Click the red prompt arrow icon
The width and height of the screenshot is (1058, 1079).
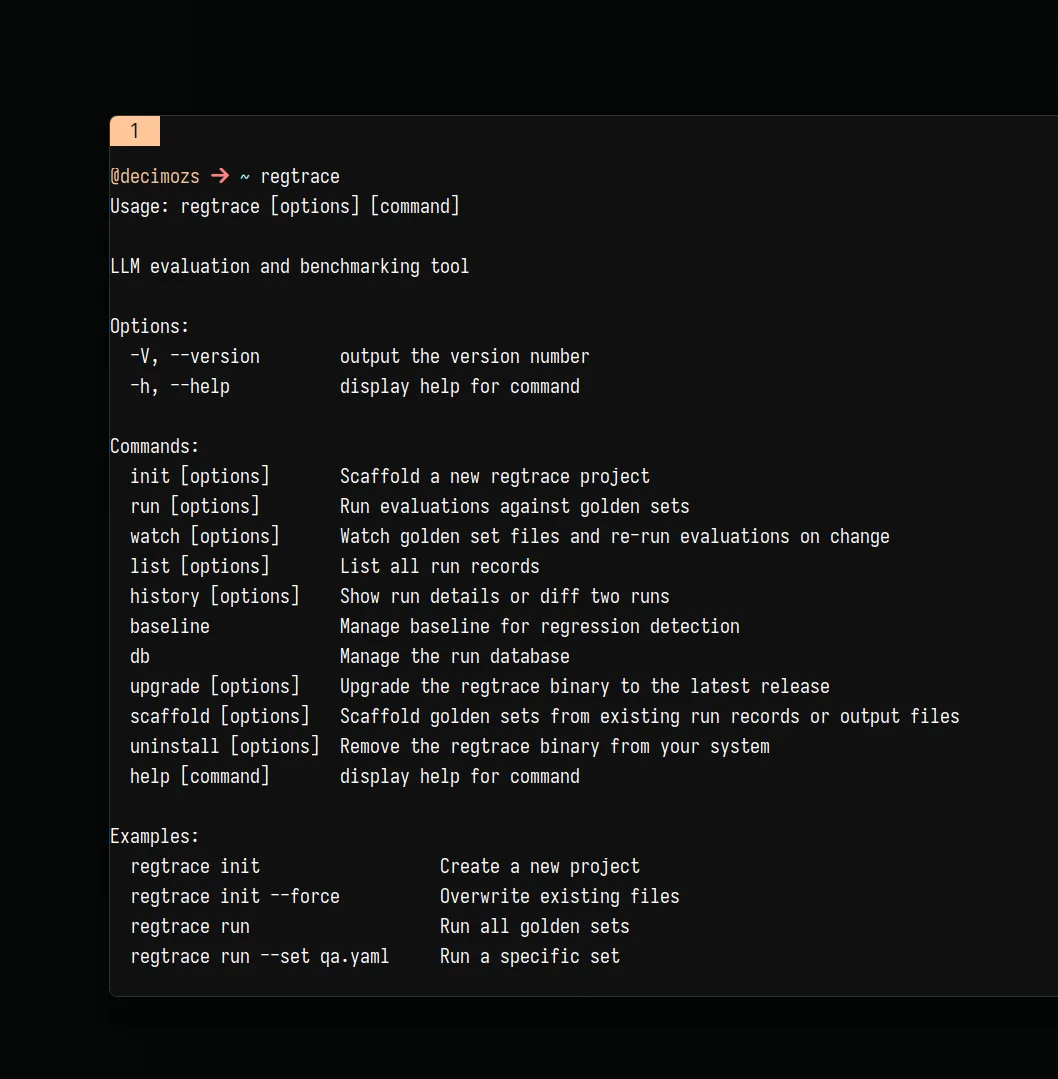220,176
